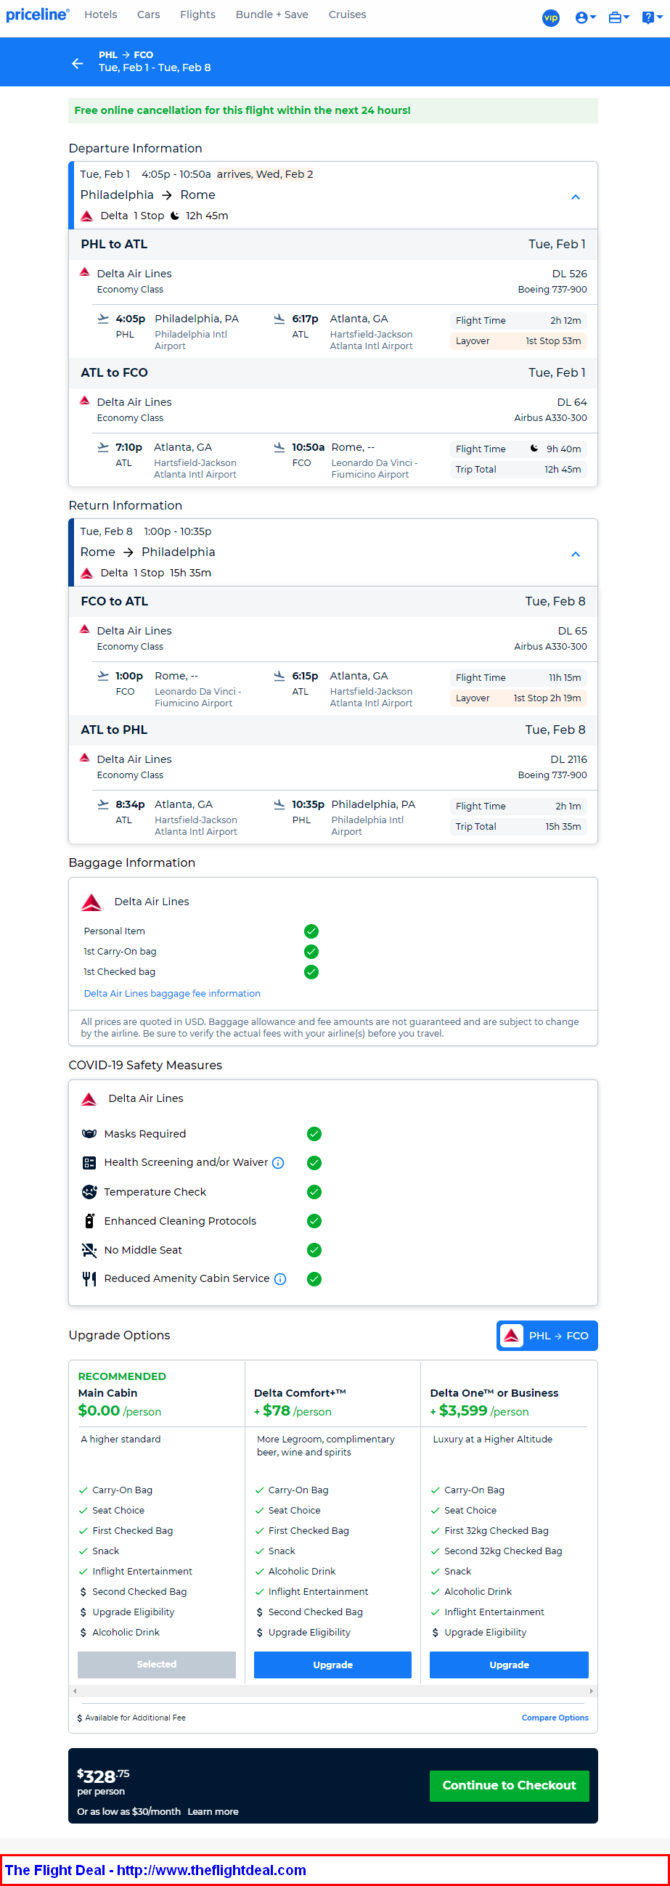Image resolution: width=670 pixels, height=1886 pixels.
Task: Open the Flights tab
Action: click(197, 15)
